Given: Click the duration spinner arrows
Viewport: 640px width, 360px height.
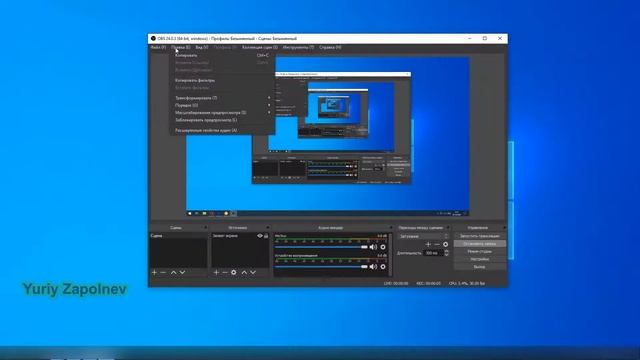Looking at the screenshot, I should 447,253.
